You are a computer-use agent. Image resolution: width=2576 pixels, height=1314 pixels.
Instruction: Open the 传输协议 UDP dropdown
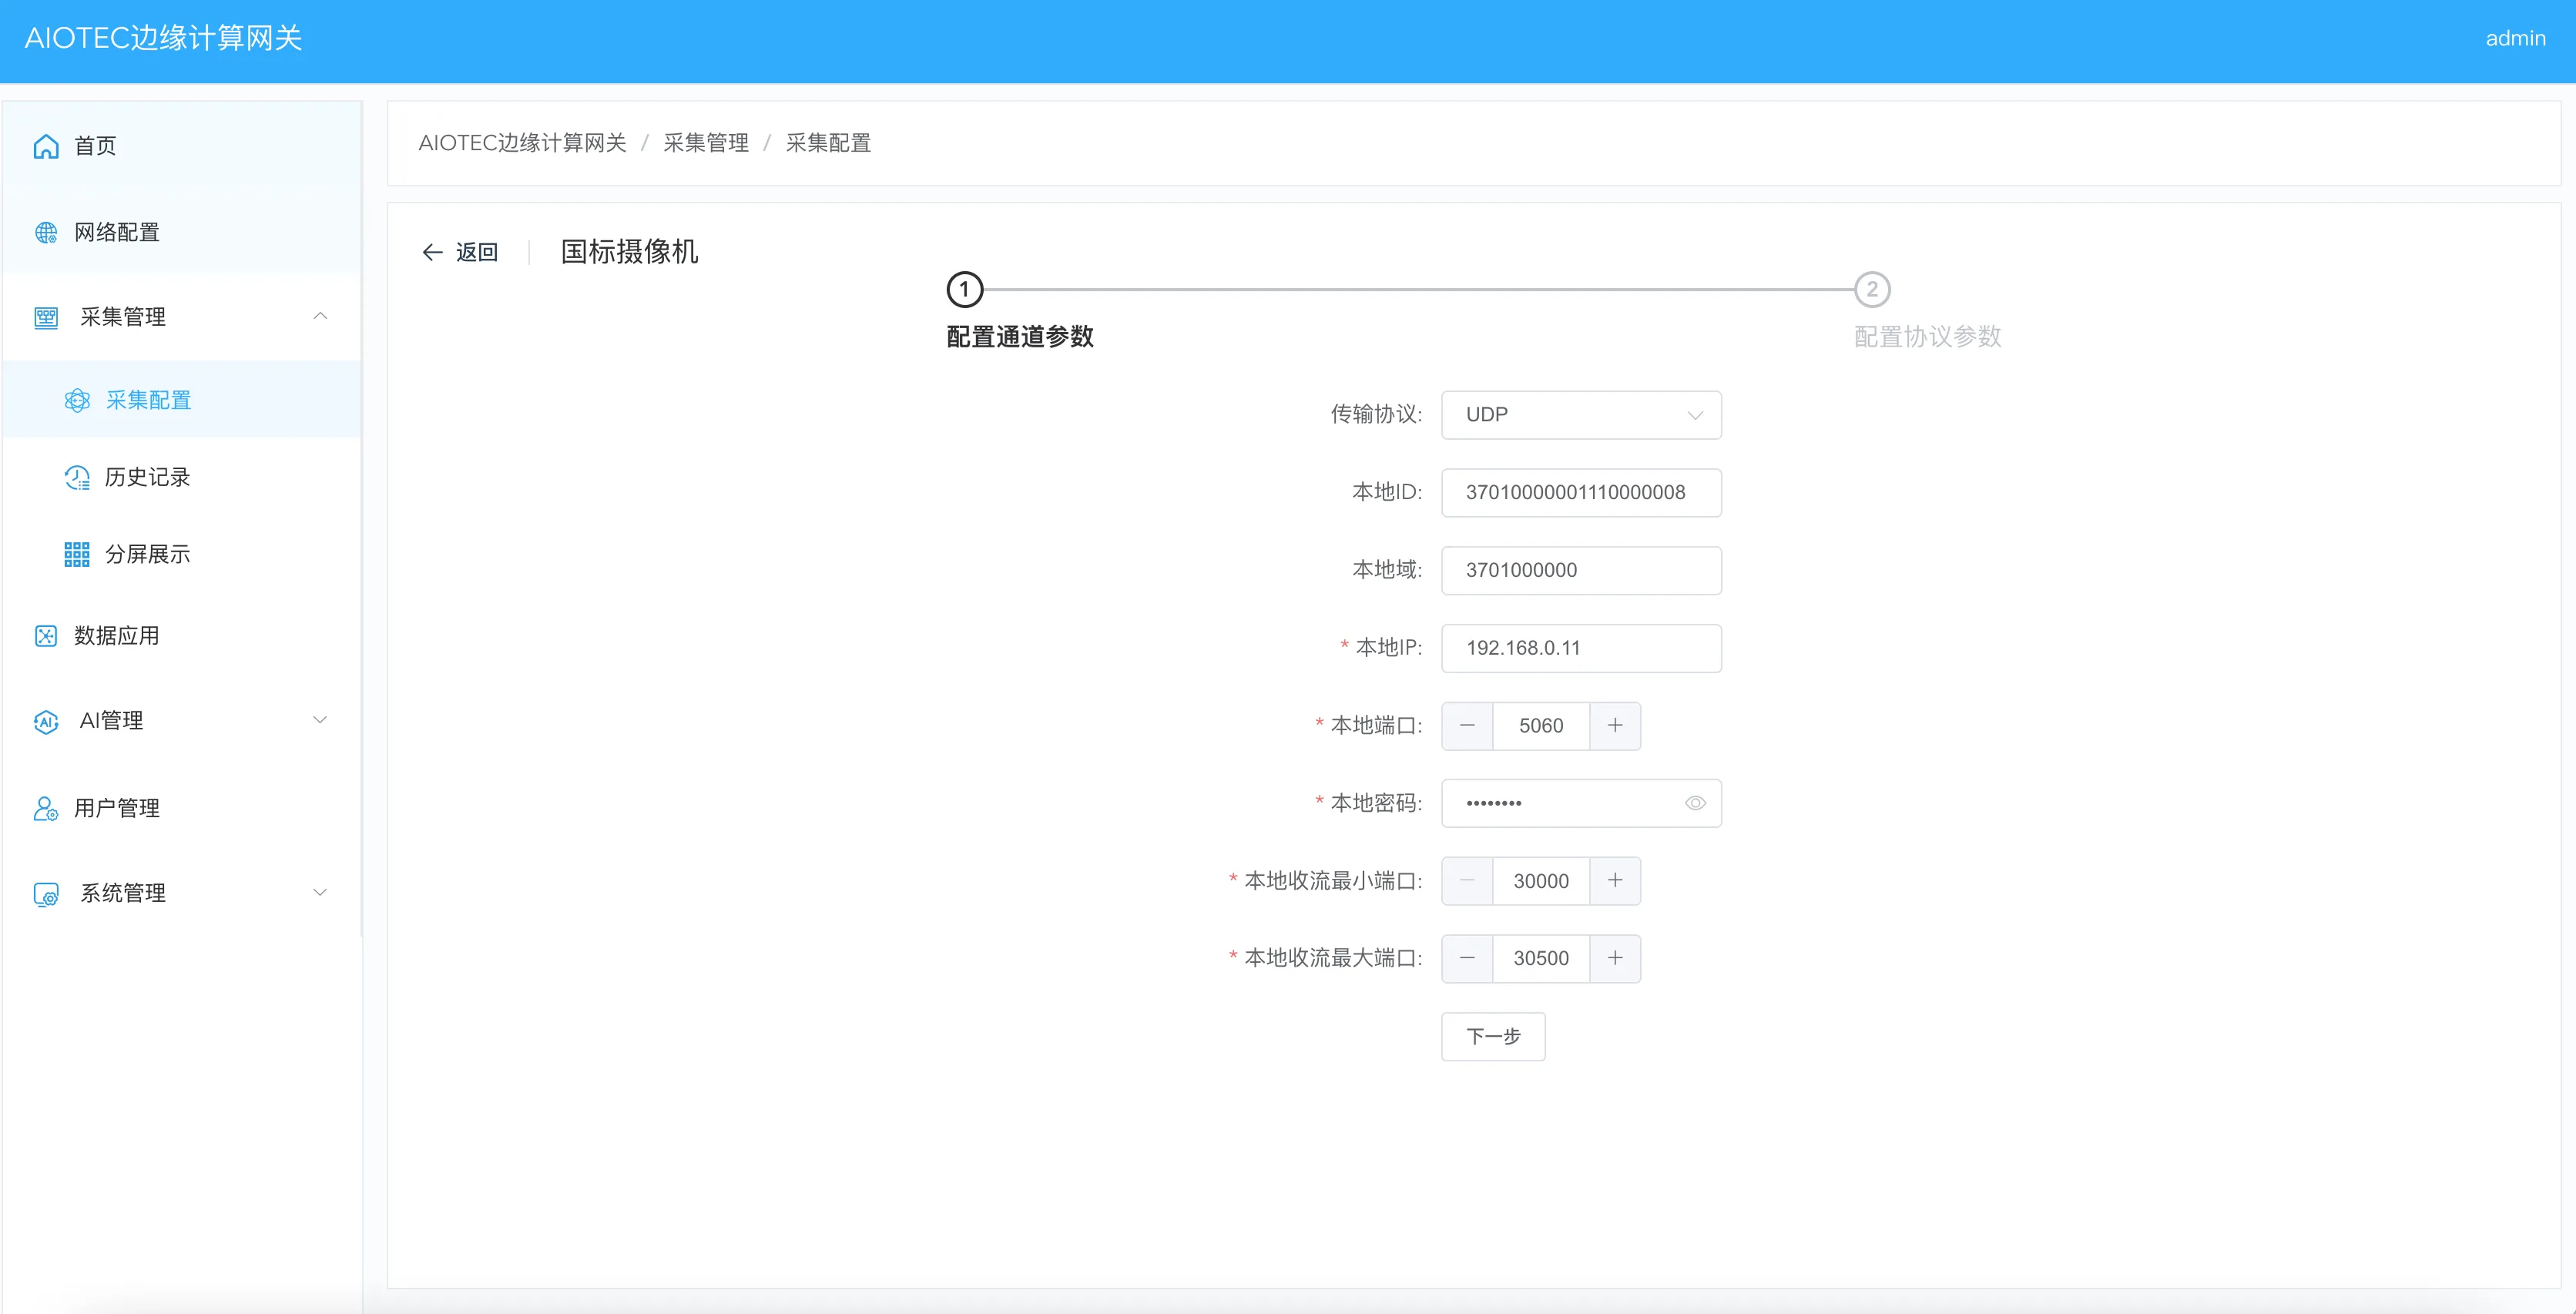click(1581, 415)
